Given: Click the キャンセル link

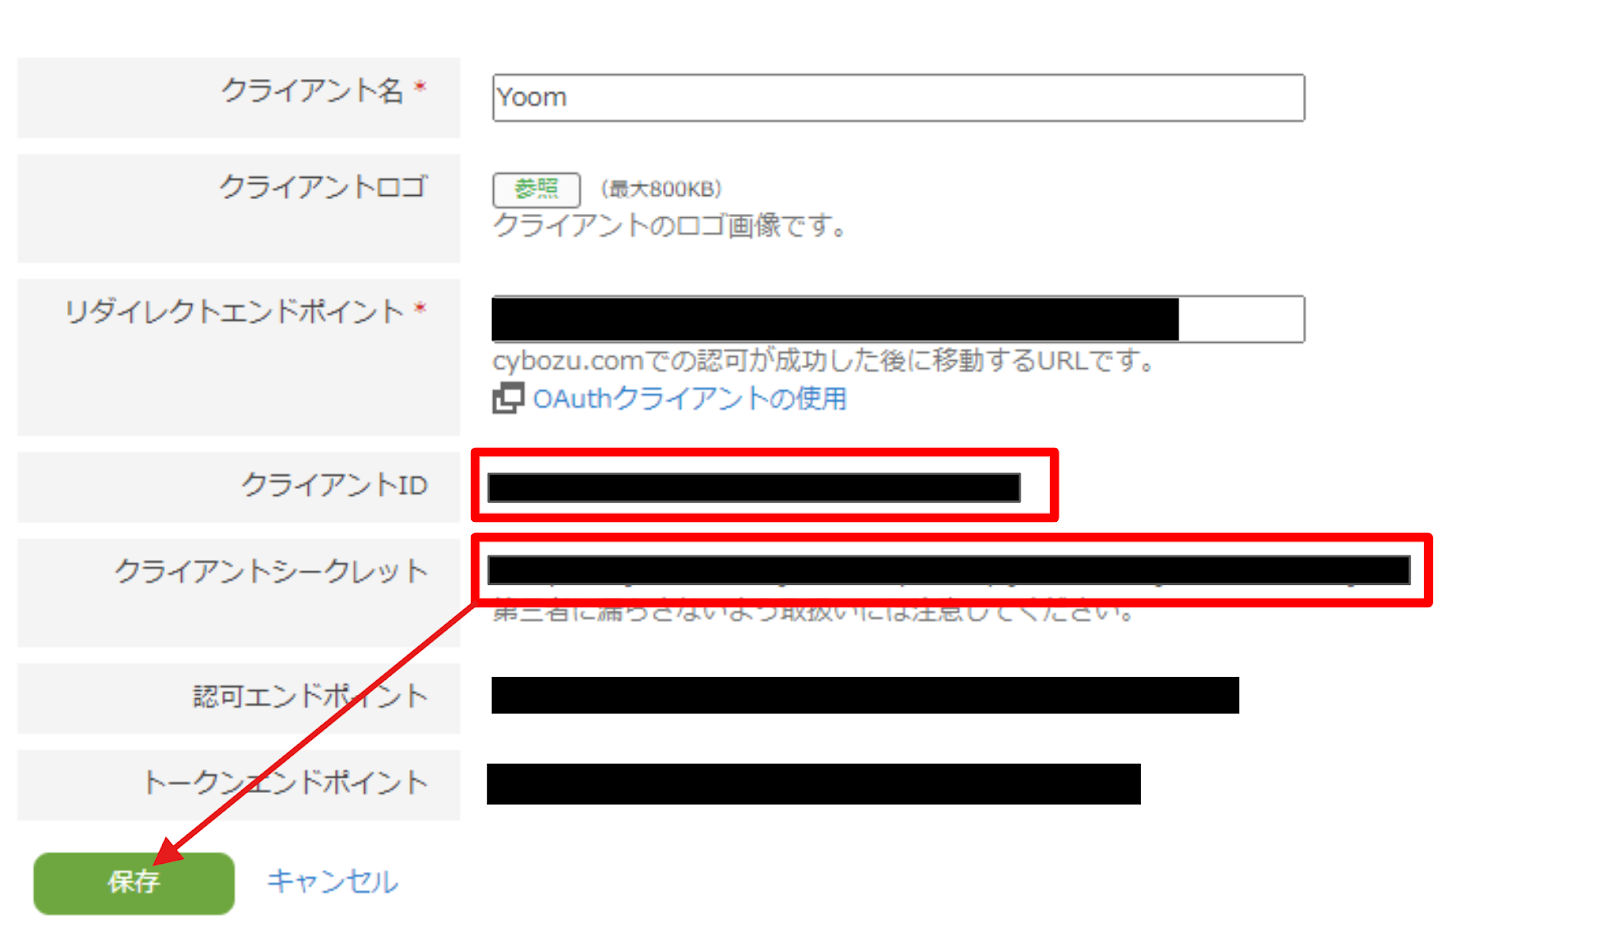Looking at the screenshot, I should pyautogui.click(x=333, y=882).
